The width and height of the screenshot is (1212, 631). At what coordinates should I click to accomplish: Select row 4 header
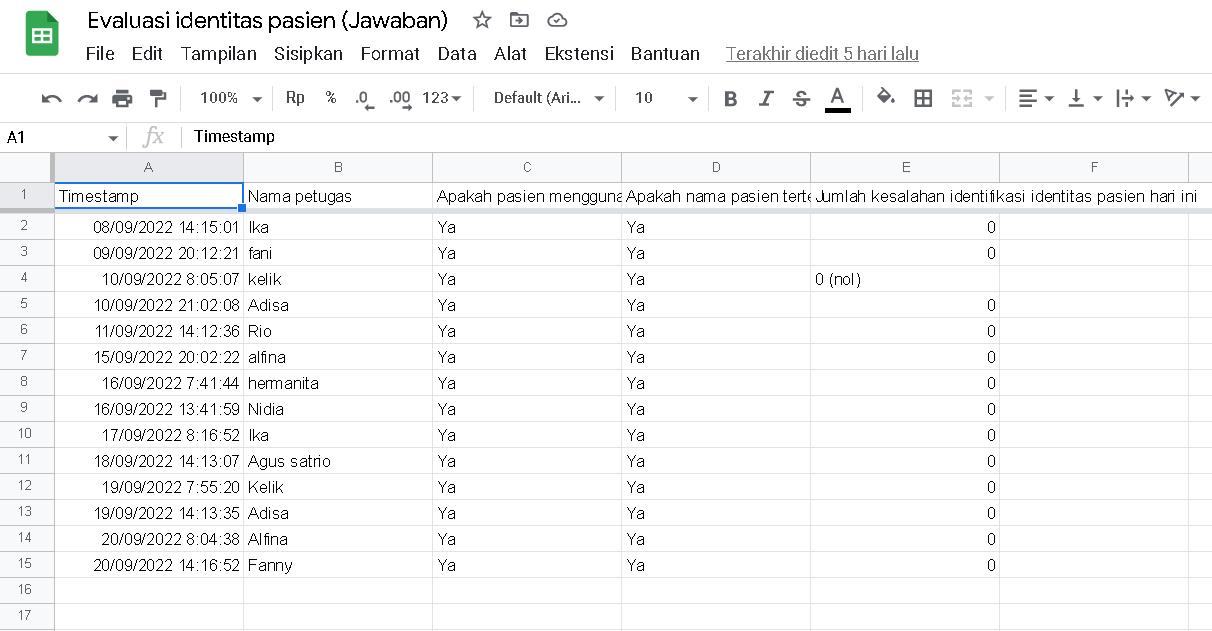coord(26,279)
